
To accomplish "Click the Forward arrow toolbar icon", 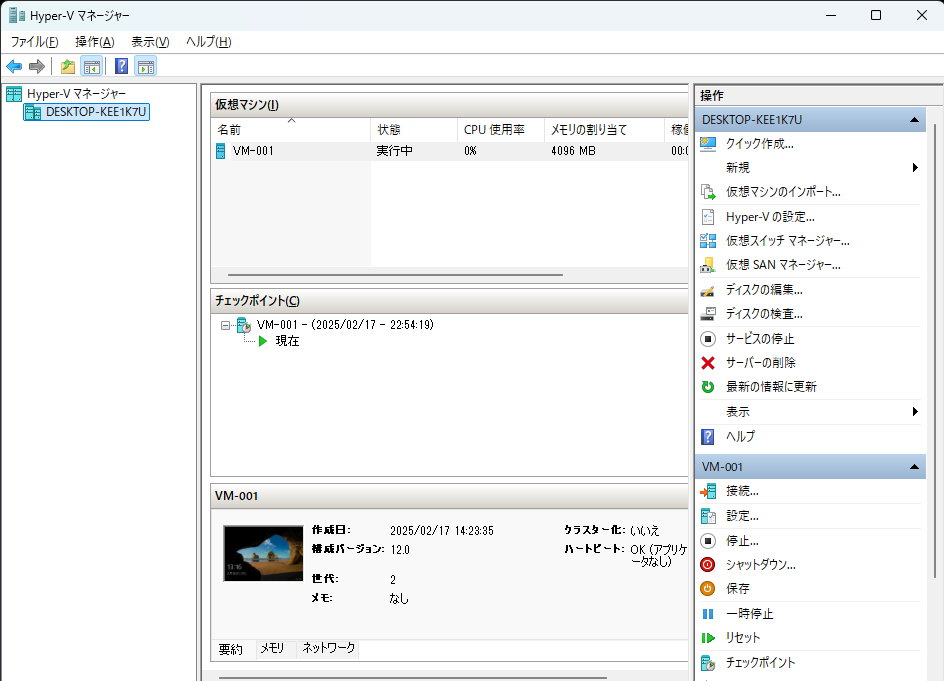I will point(37,66).
